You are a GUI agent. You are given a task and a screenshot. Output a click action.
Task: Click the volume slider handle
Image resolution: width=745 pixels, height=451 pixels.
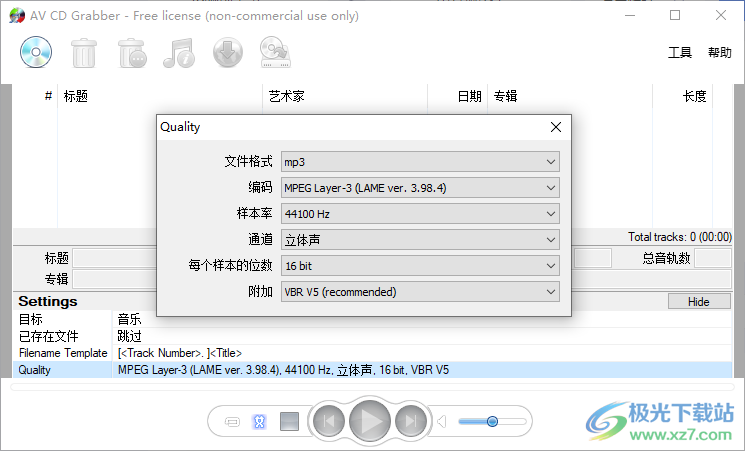[493, 422]
